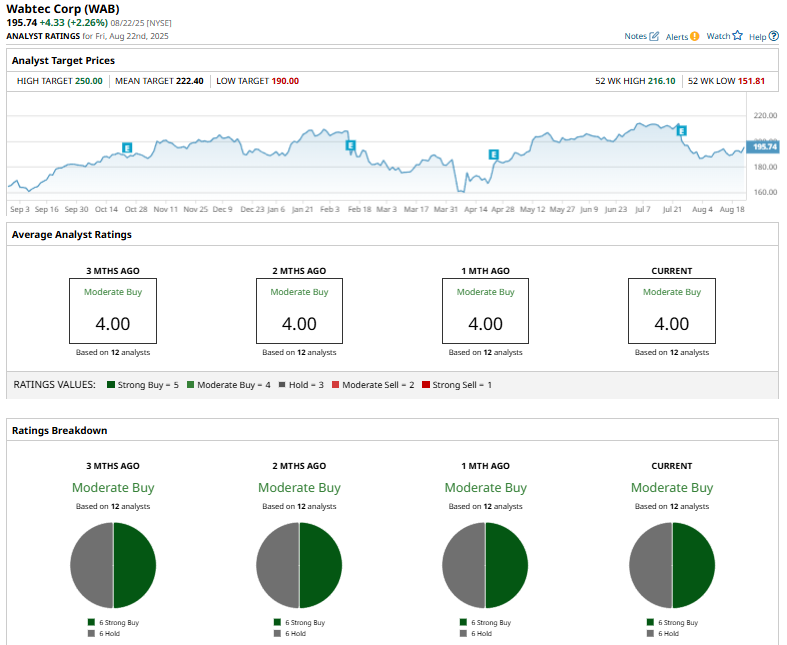
Task: Click the Moderate Sell legend swatch
Action: 335,384
